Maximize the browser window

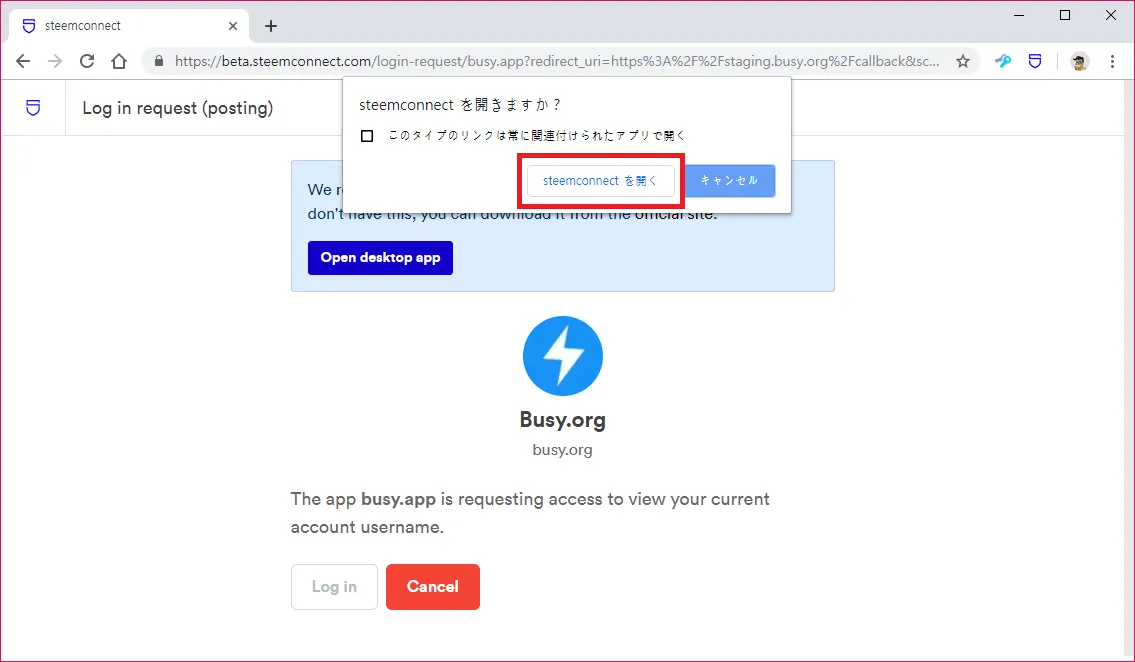click(1065, 15)
